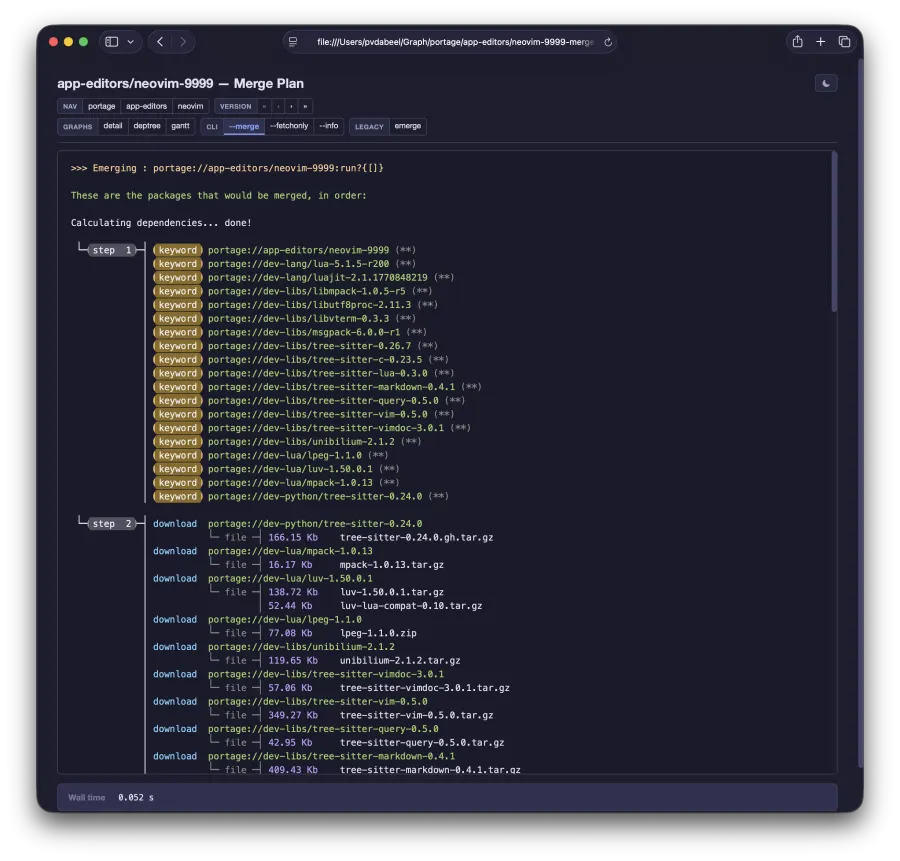Open a new tab with plus icon
Viewport: 900px width, 861px height.
[x=821, y=41]
